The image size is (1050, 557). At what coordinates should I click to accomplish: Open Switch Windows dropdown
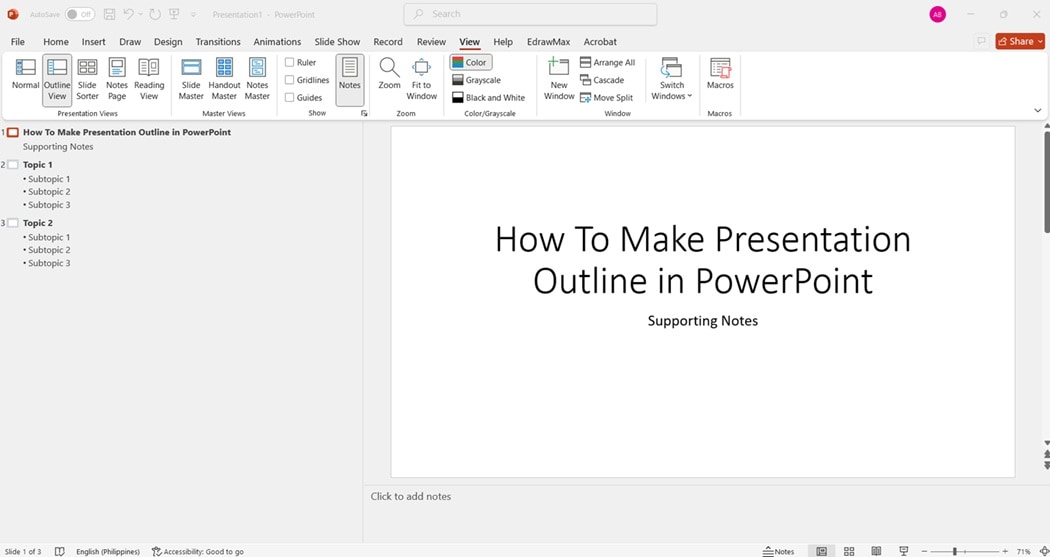coord(672,80)
